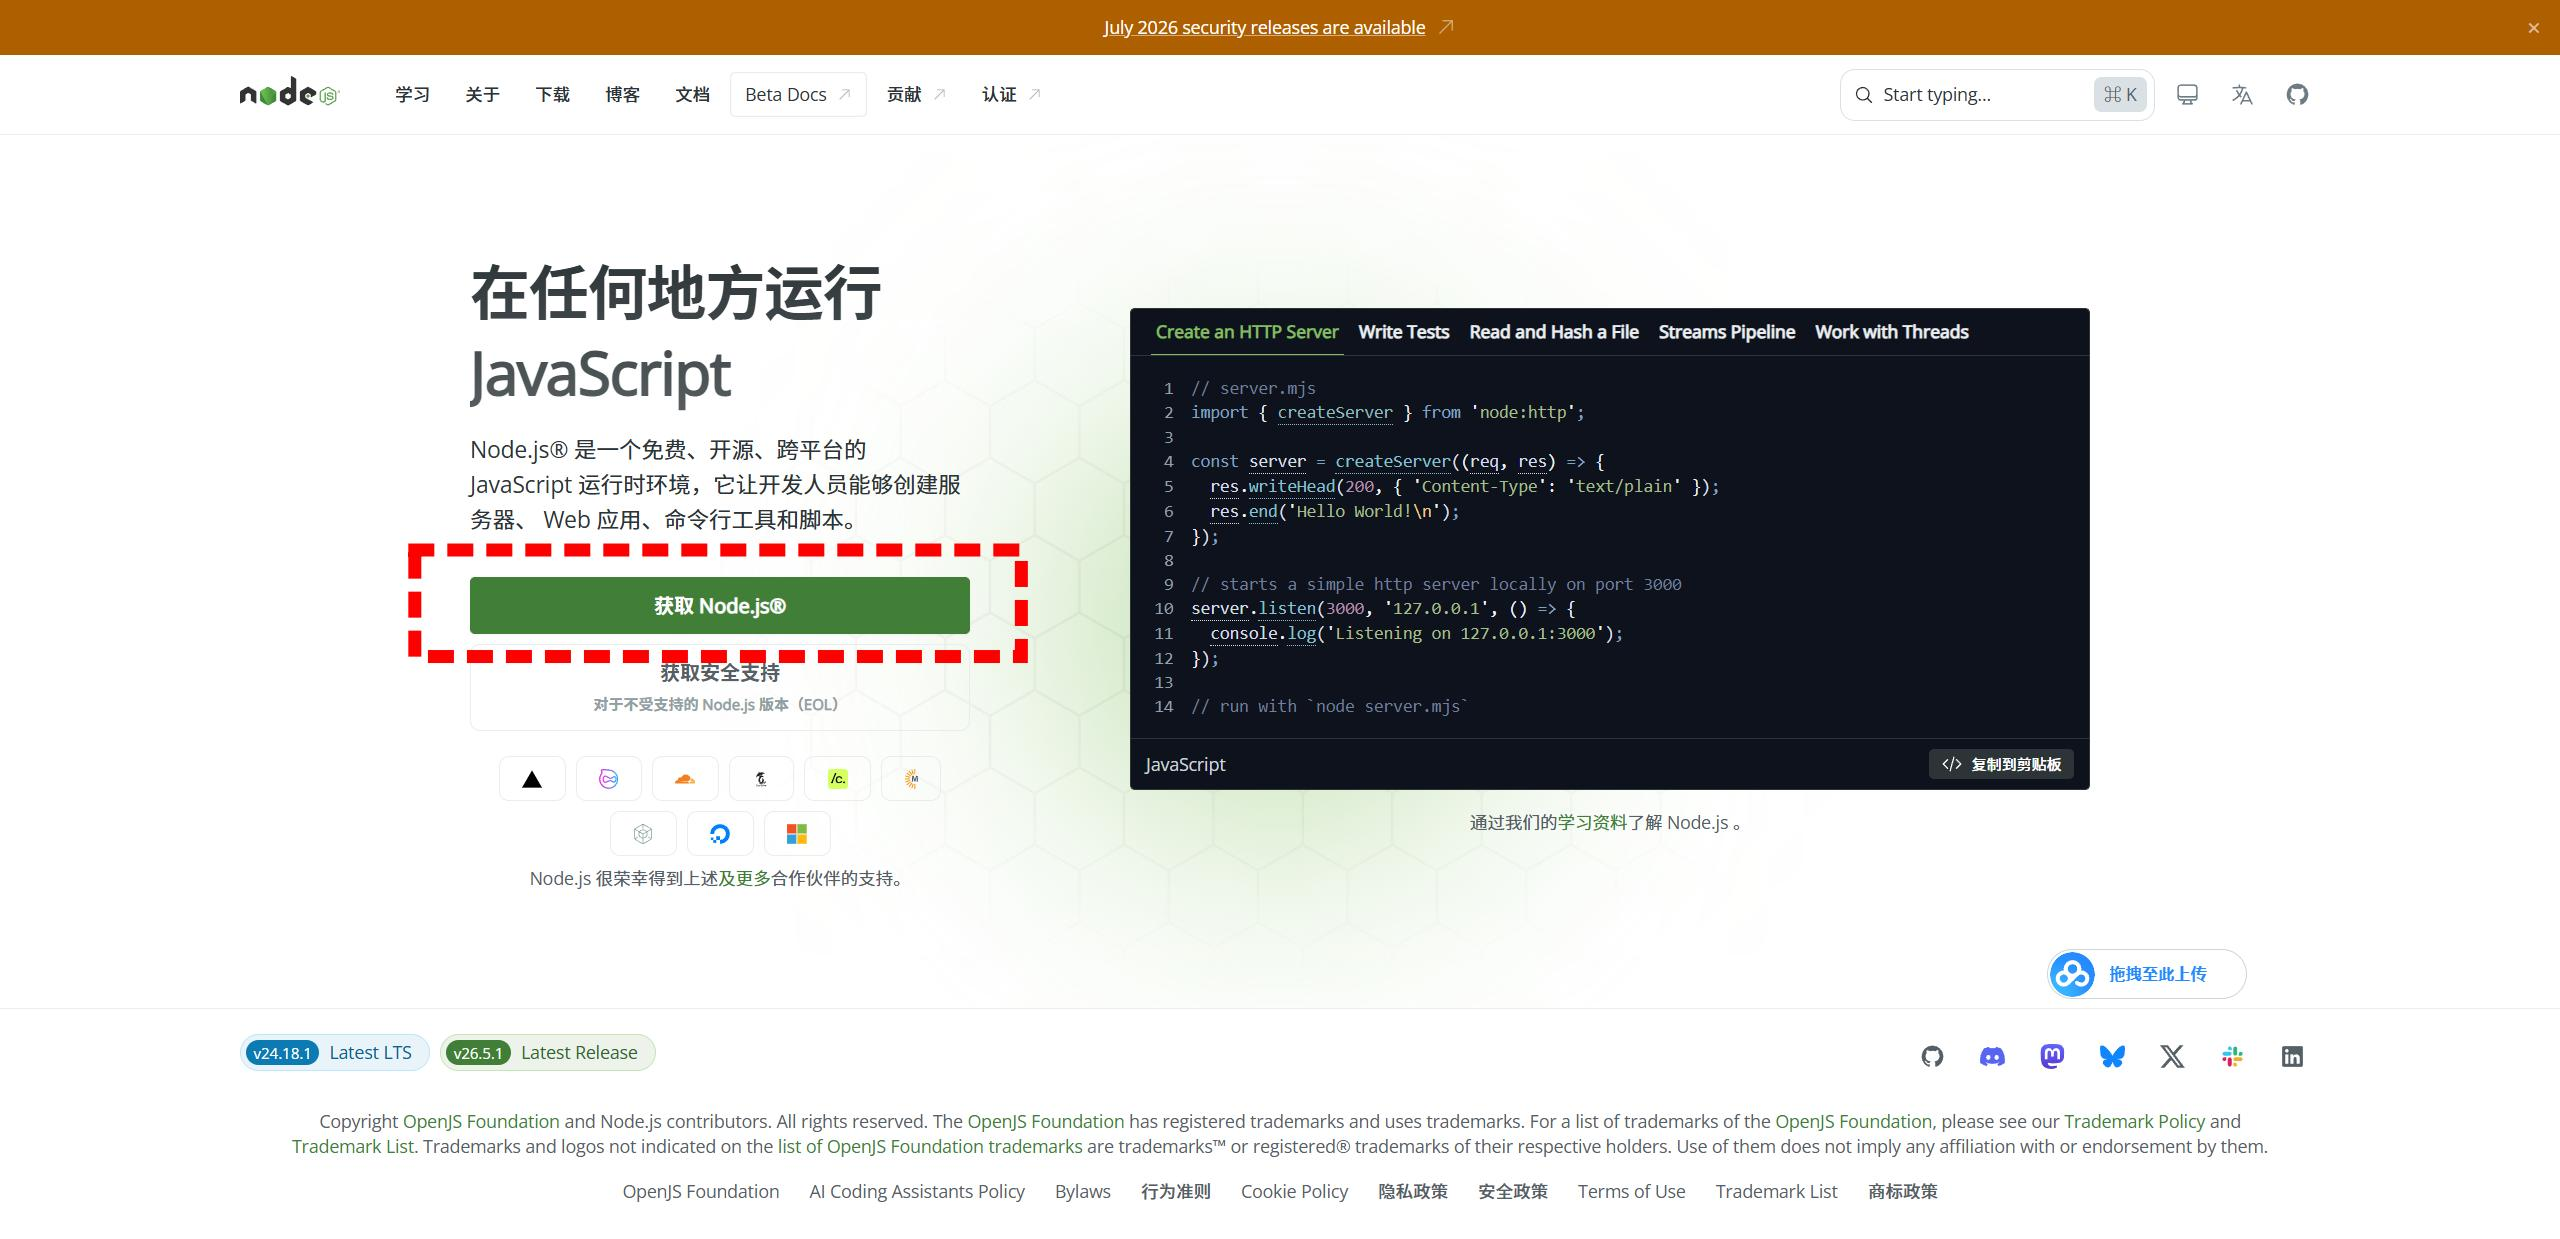
Task: Open 'list of OpenJS Foundation trademarks' link
Action: pos(930,1146)
